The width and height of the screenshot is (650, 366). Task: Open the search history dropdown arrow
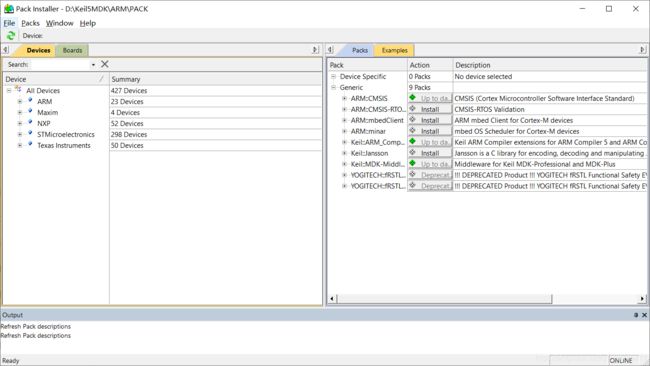tap(93, 65)
